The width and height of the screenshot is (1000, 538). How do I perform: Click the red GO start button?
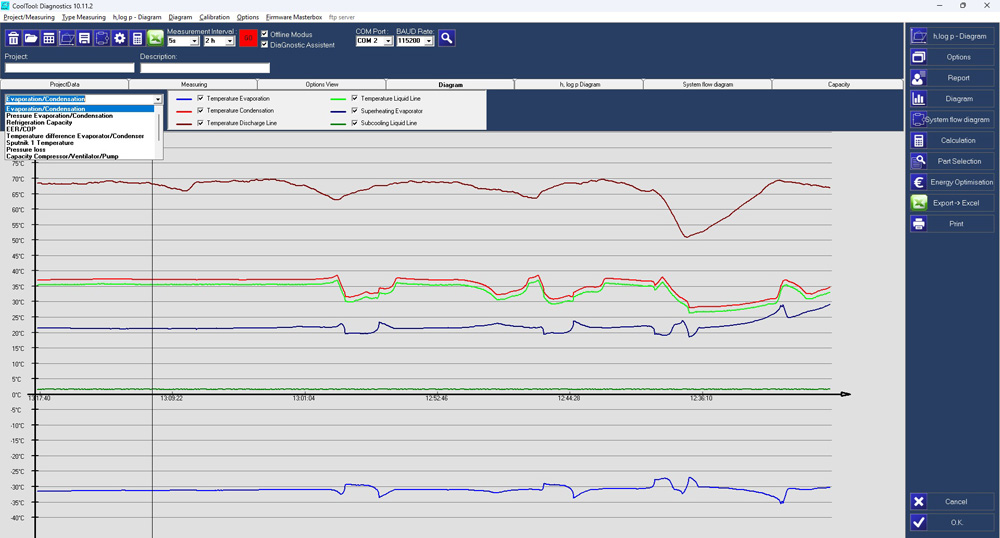coord(248,38)
